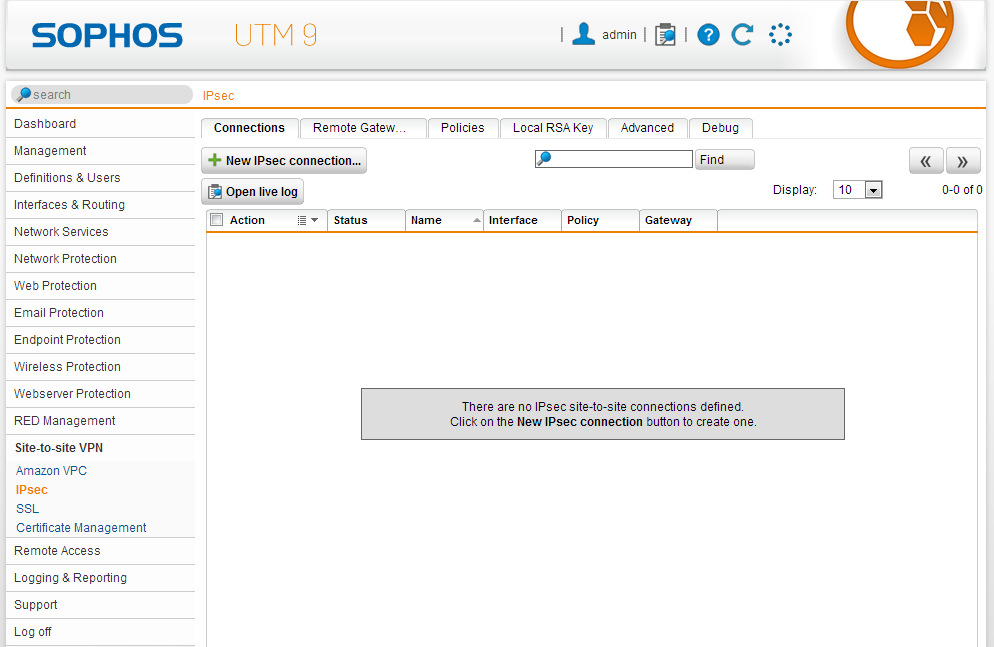The height and width of the screenshot is (647, 994).
Task: Tick the select-all checkbox in Action column
Action: point(217,220)
